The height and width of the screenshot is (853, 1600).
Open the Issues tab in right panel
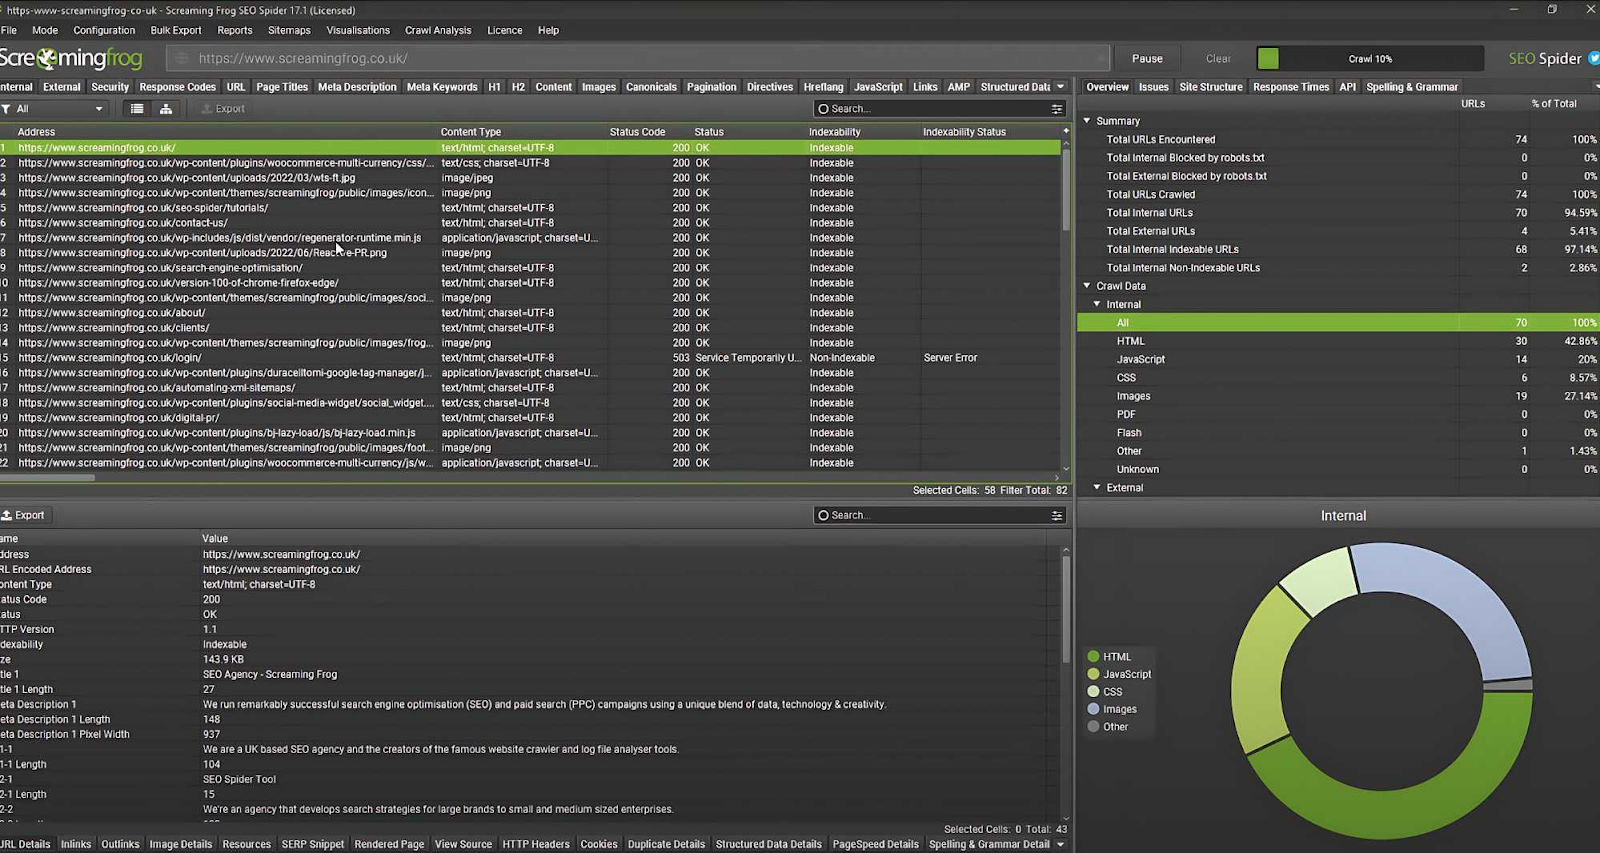[x=1153, y=87]
